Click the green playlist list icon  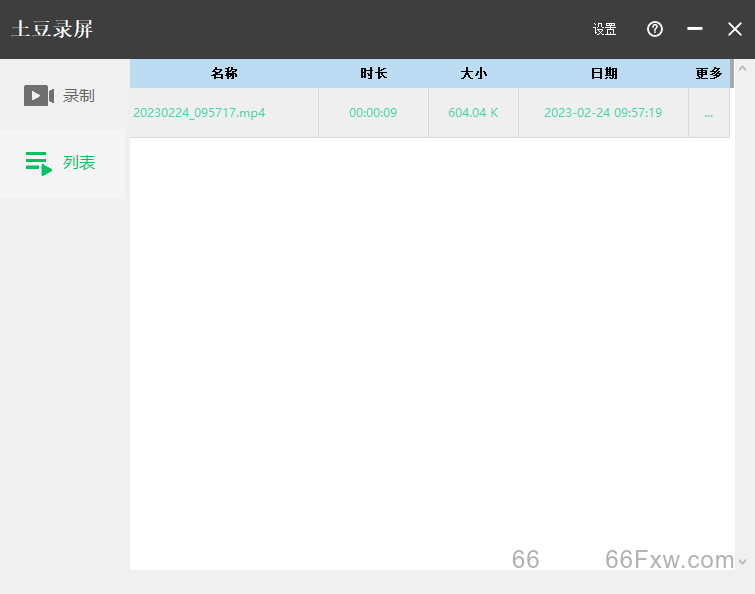(38, 163)
